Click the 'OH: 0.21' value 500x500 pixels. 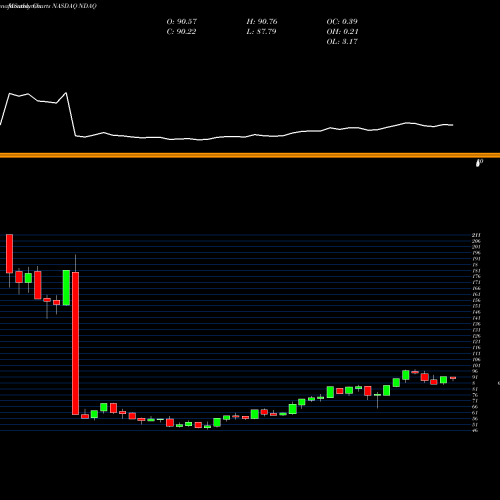tap(342, 32)
